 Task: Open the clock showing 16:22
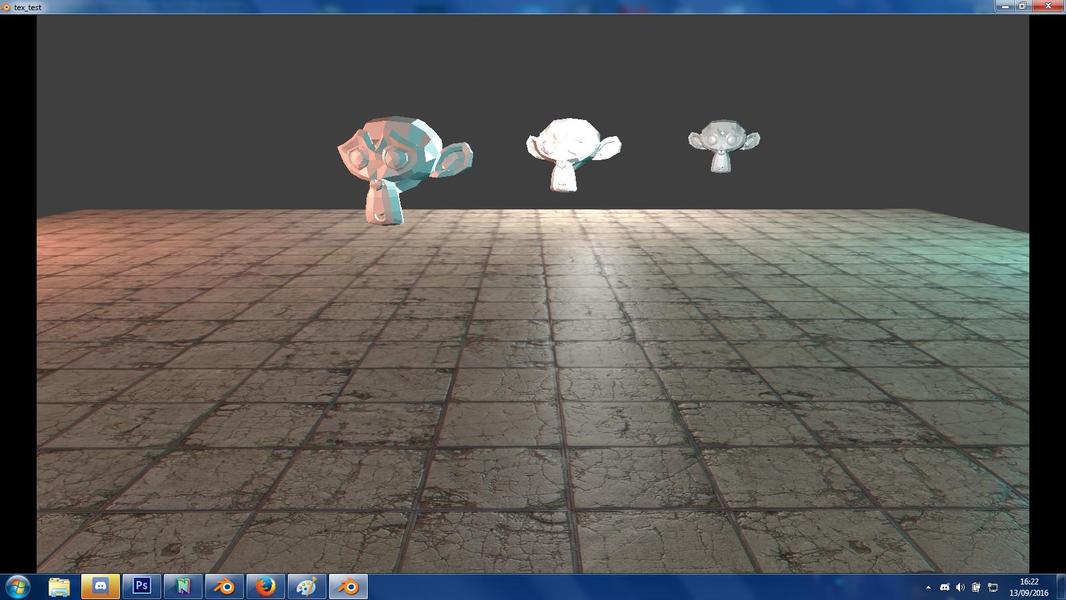1029,588
